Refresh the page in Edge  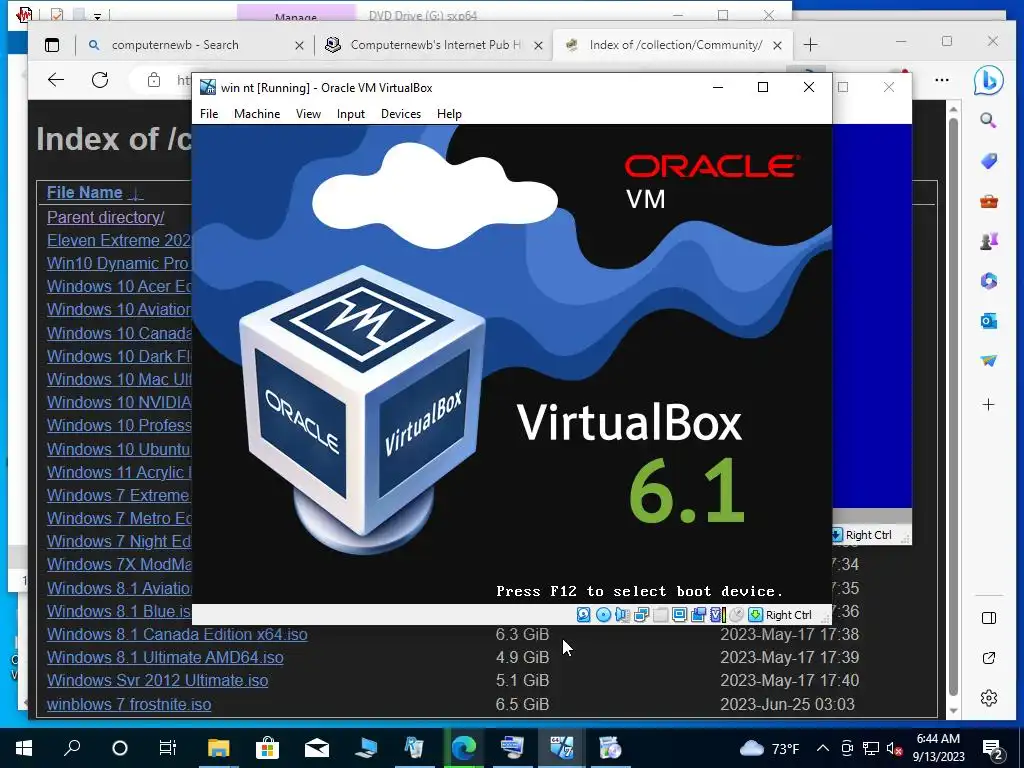coord(100,80)
